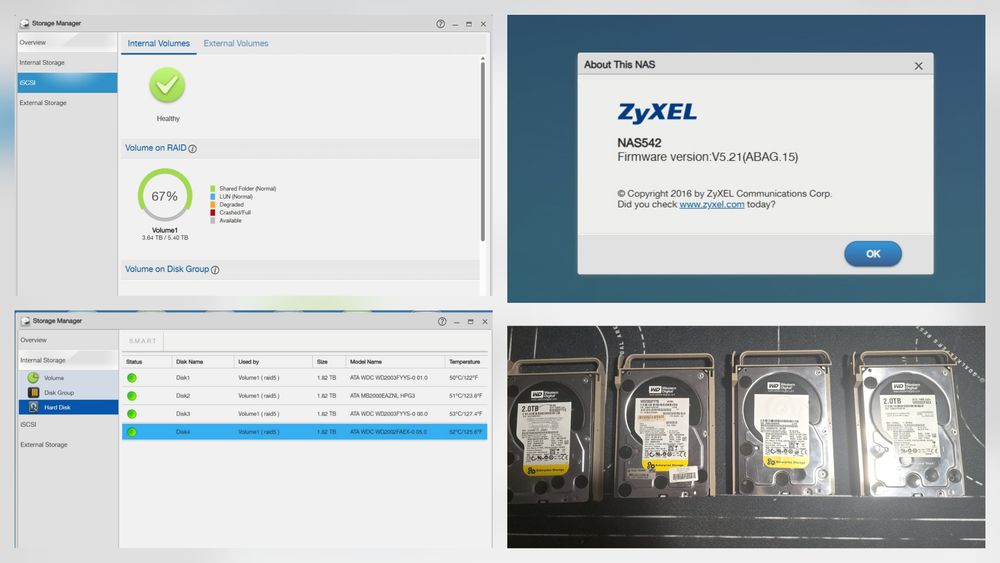Select External Storage in the Internal Volumes window sidebar
1000x563 pixels.
(x=67, y=103)
